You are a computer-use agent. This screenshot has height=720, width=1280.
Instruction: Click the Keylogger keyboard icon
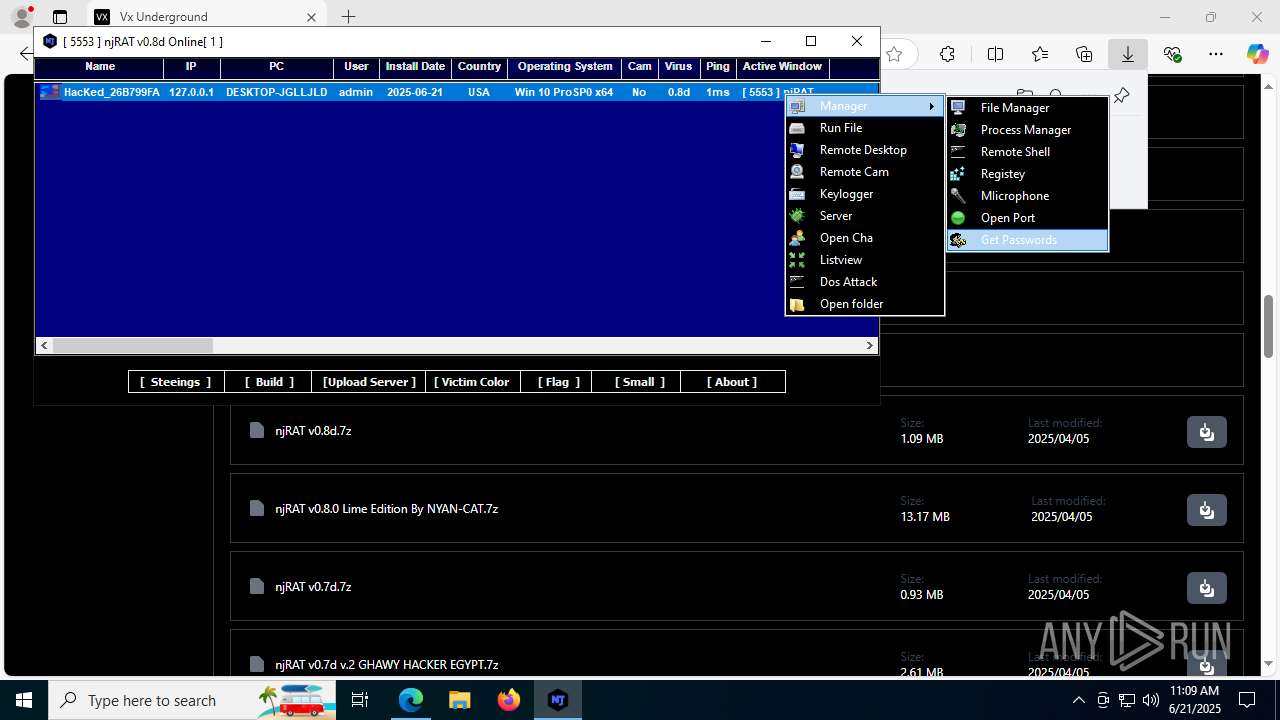click(797, 194)
